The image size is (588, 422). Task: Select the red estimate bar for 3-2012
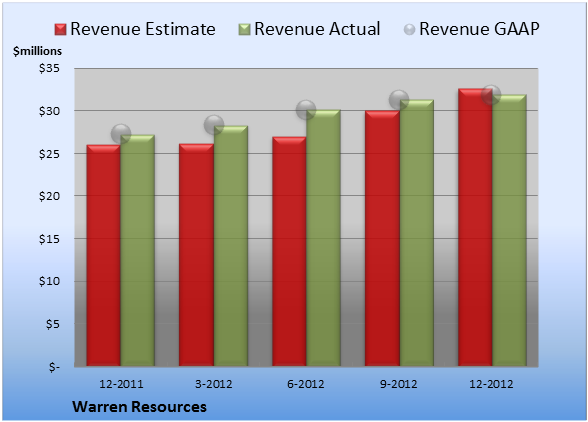click(x=196, y=255)
